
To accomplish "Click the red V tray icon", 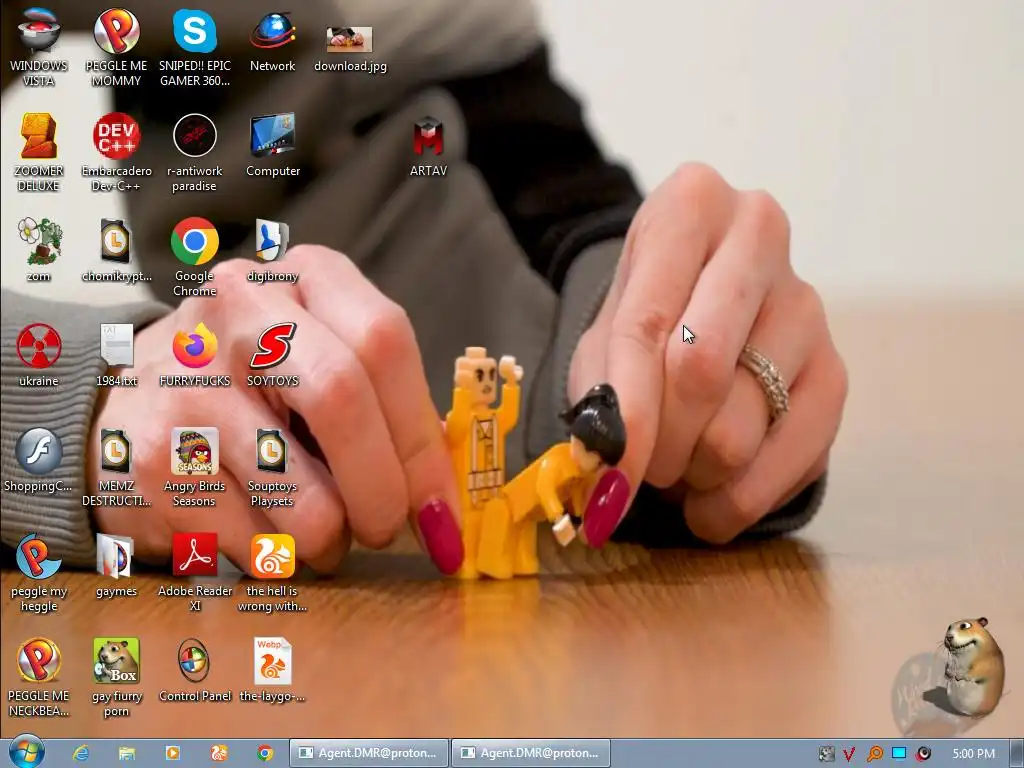I will tap(849, 754).
